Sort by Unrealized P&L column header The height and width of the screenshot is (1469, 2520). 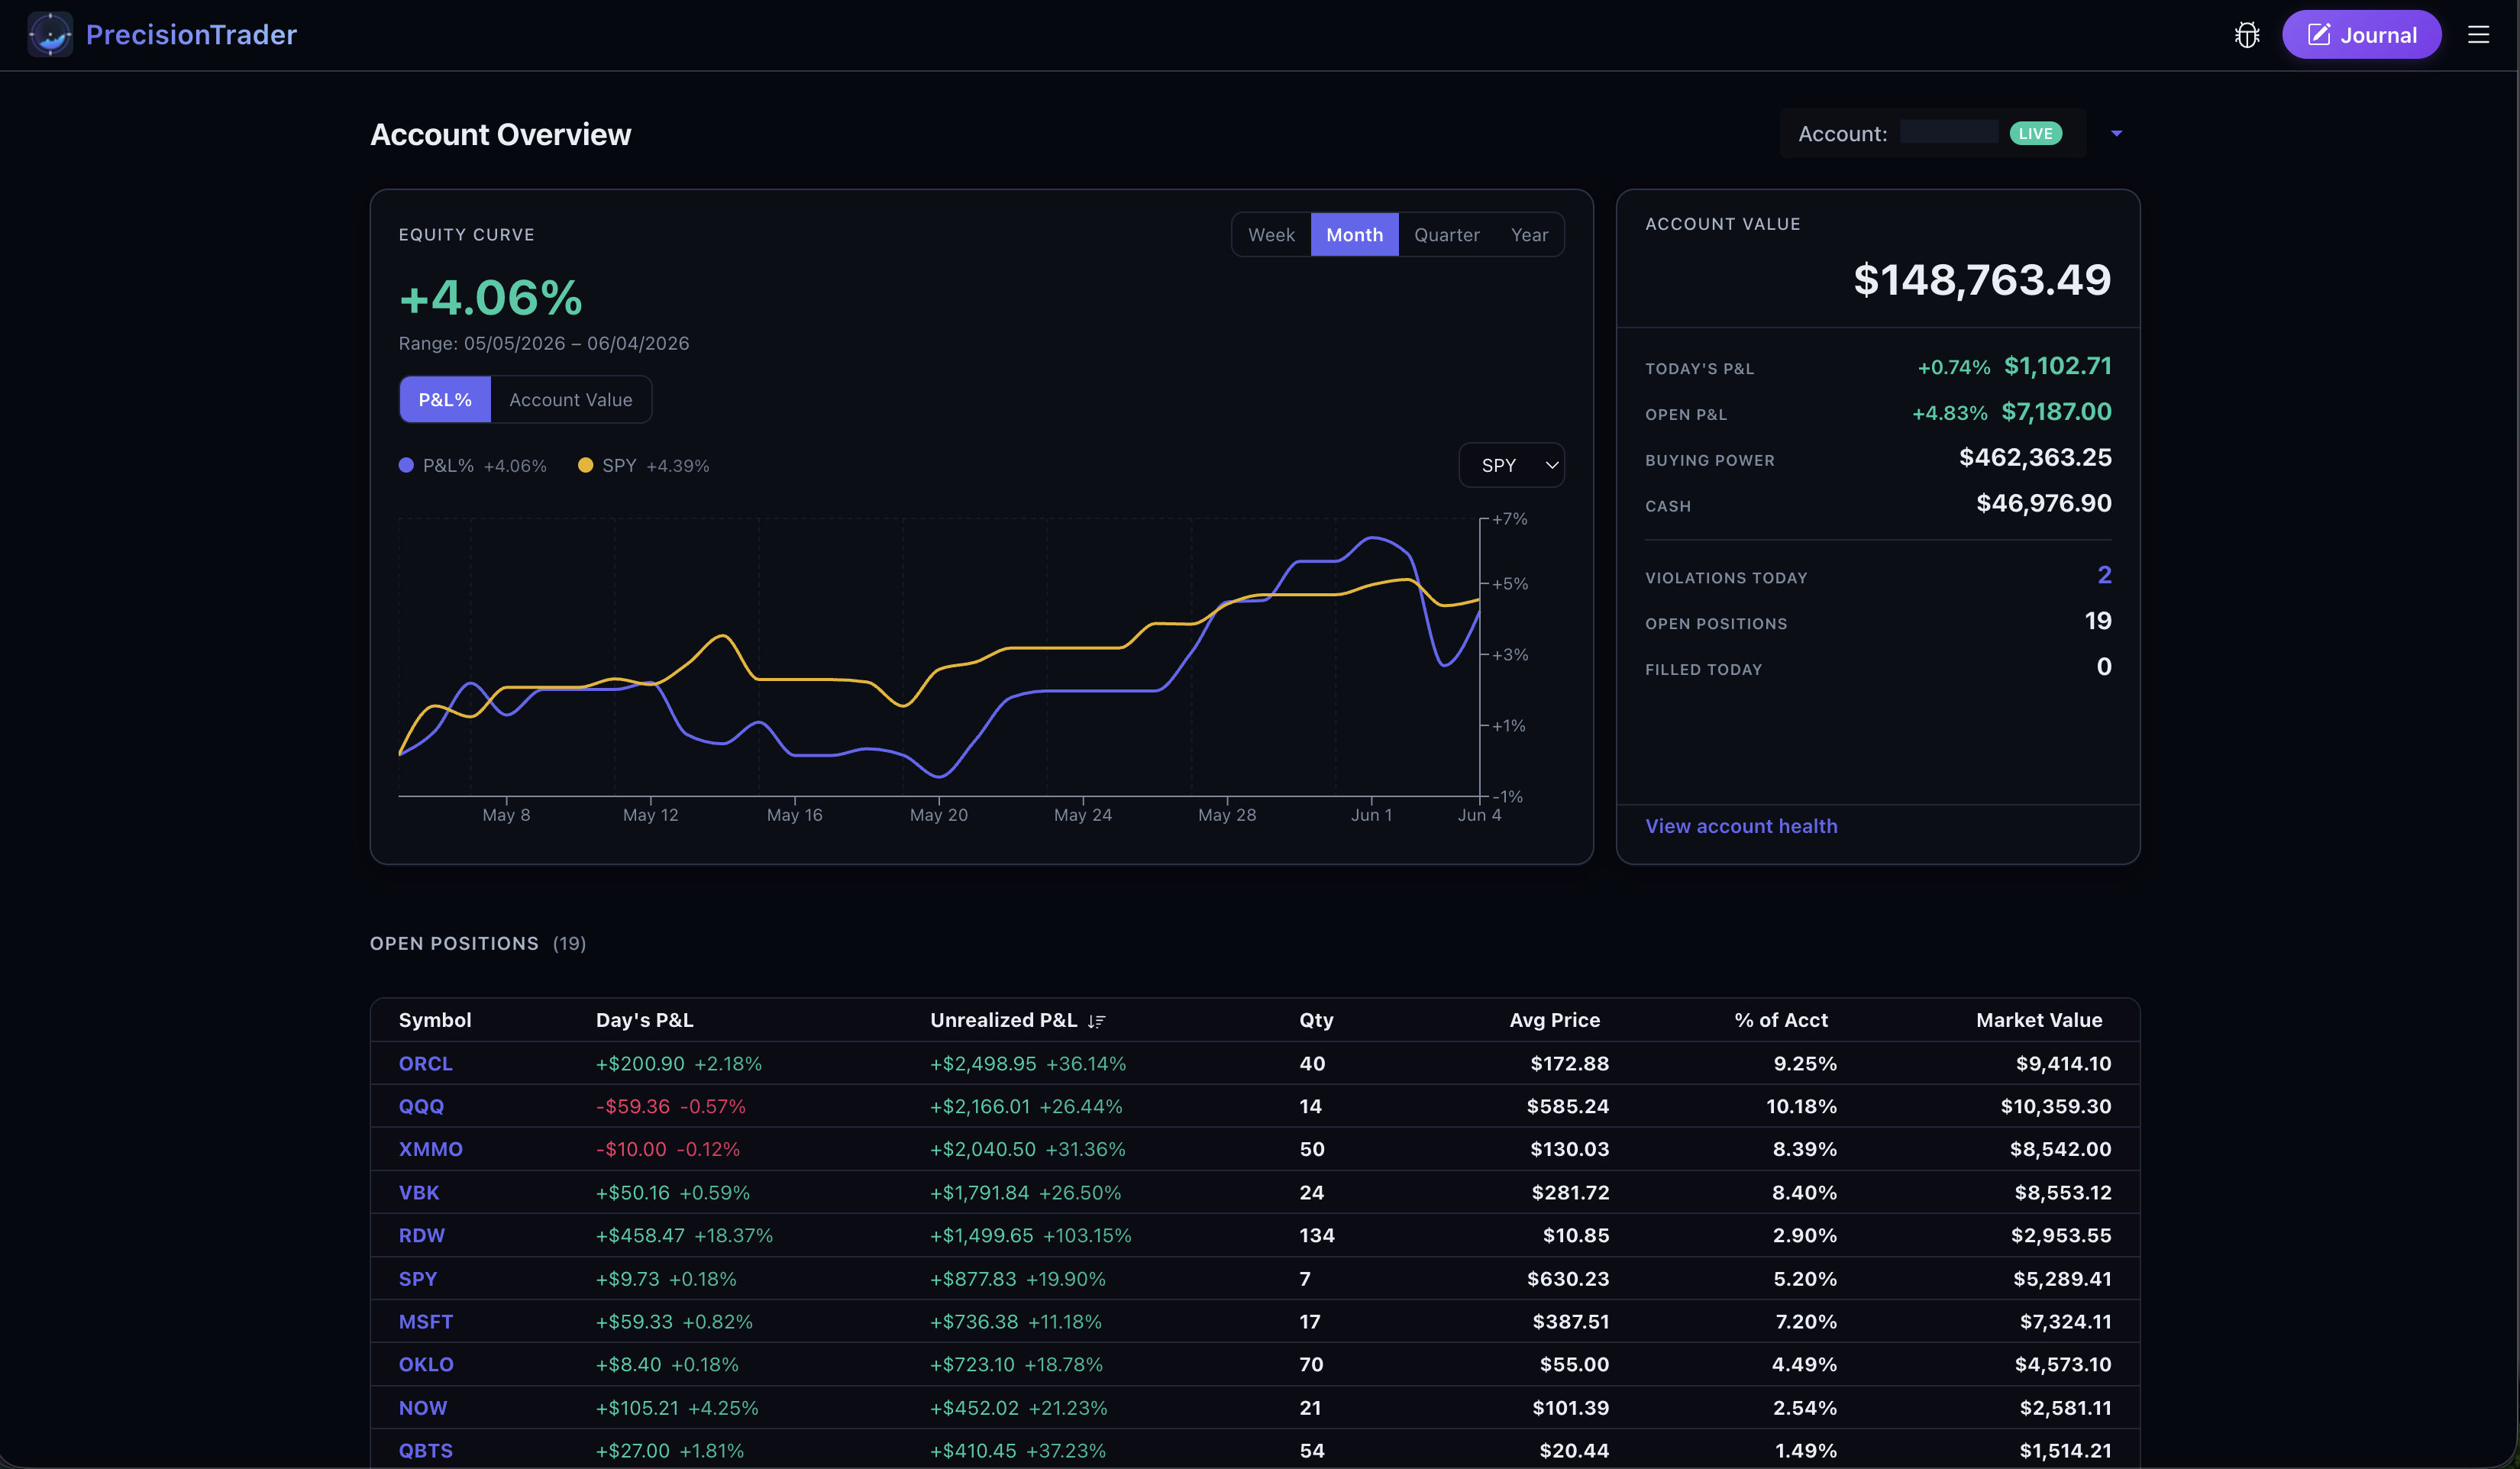coord(1003,1020)
